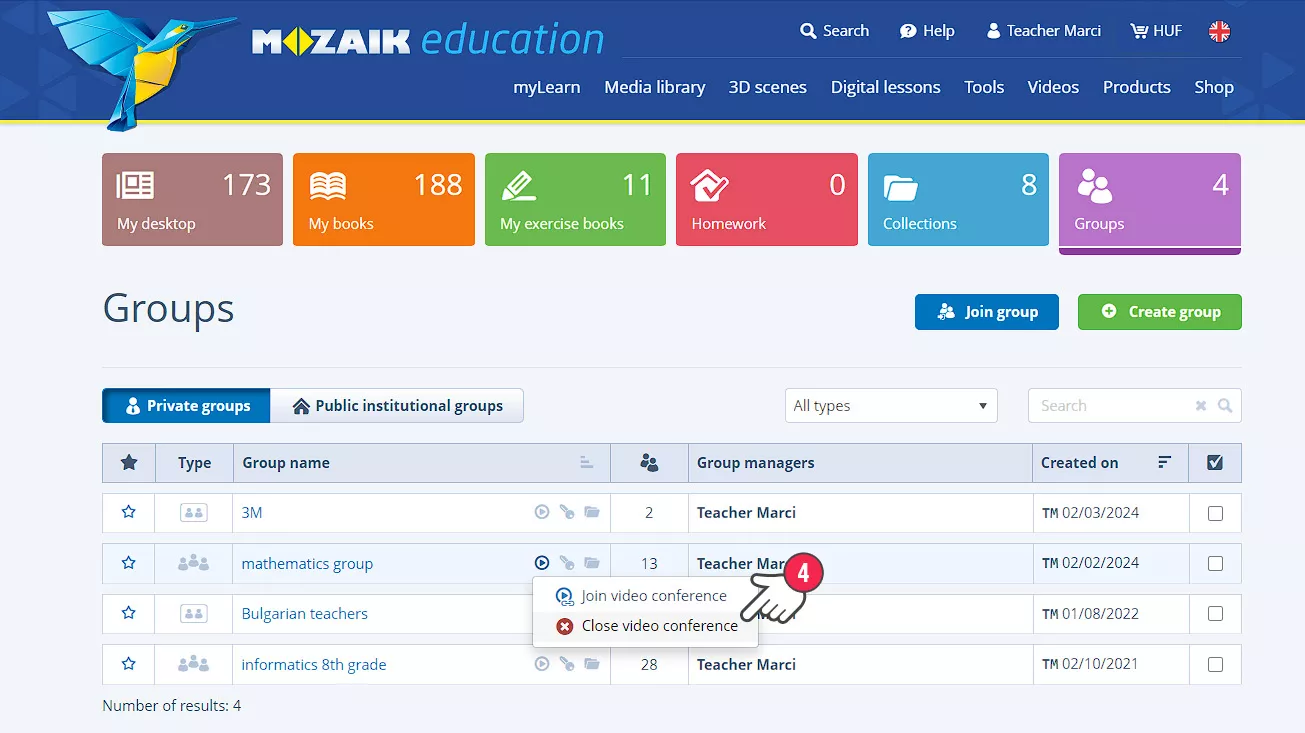Click video conference icon in 3M row

click(x=542, y=512)
